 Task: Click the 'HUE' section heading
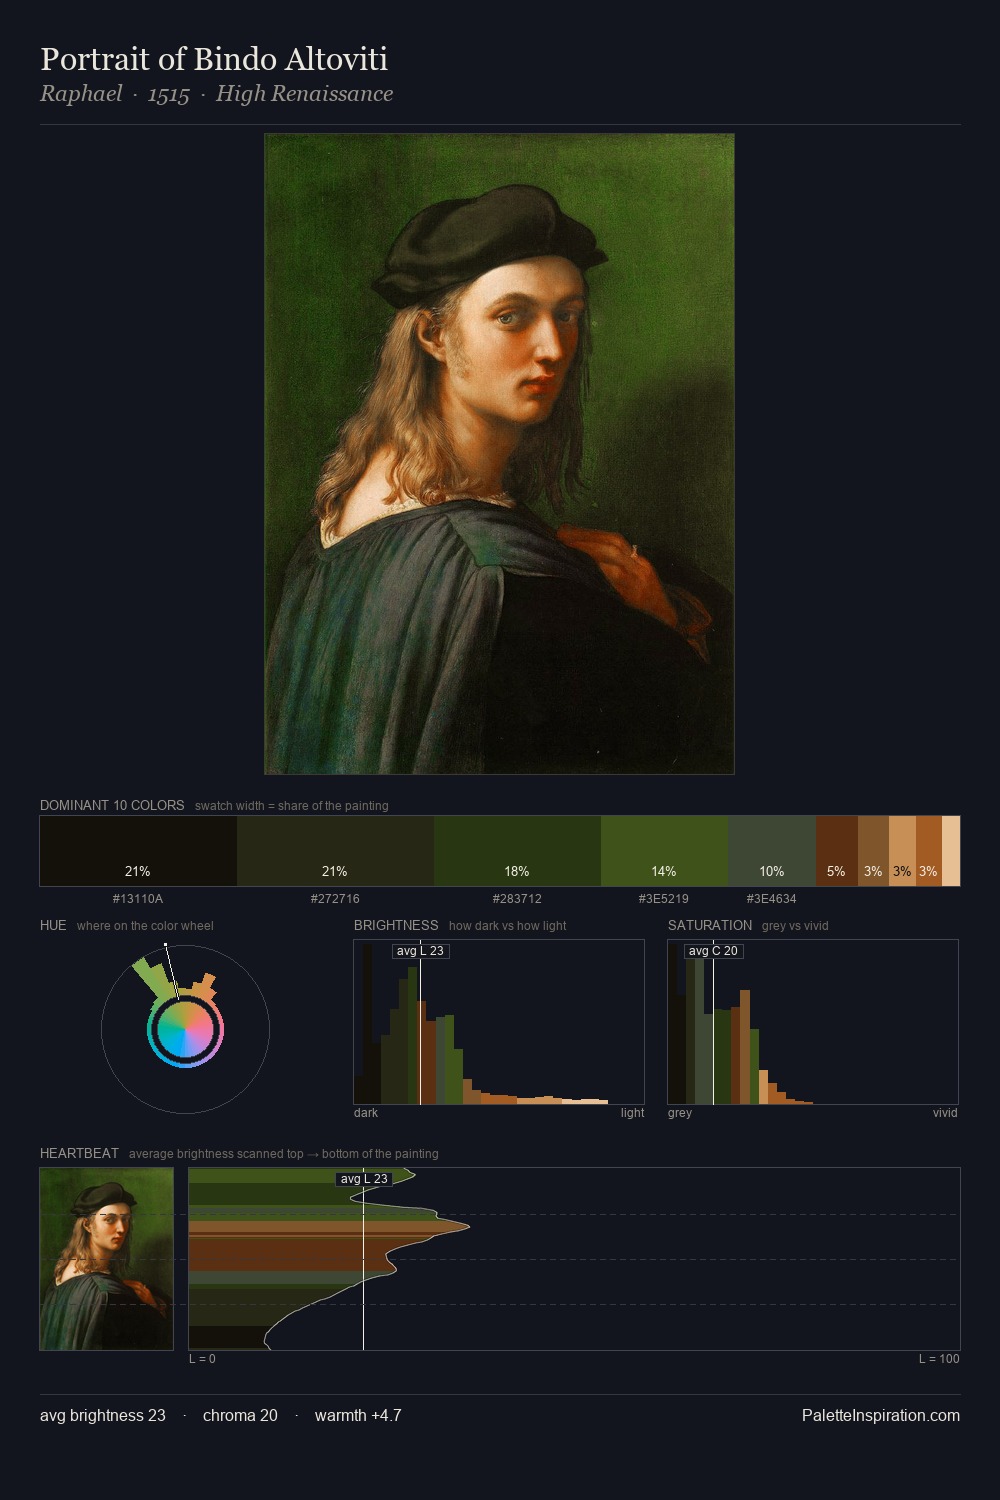(53, 925)
